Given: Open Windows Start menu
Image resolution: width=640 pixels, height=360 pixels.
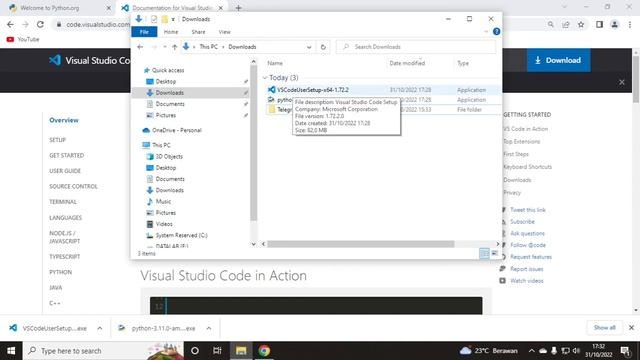Looking at the screenshot, I should click(x=11, y=351).
